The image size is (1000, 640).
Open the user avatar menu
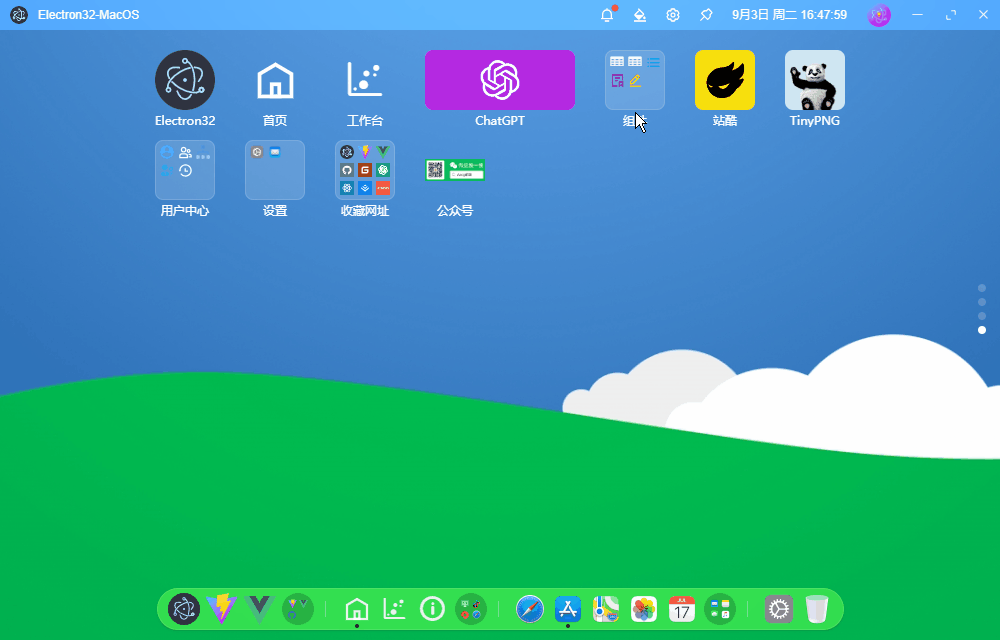click(879, 15)
